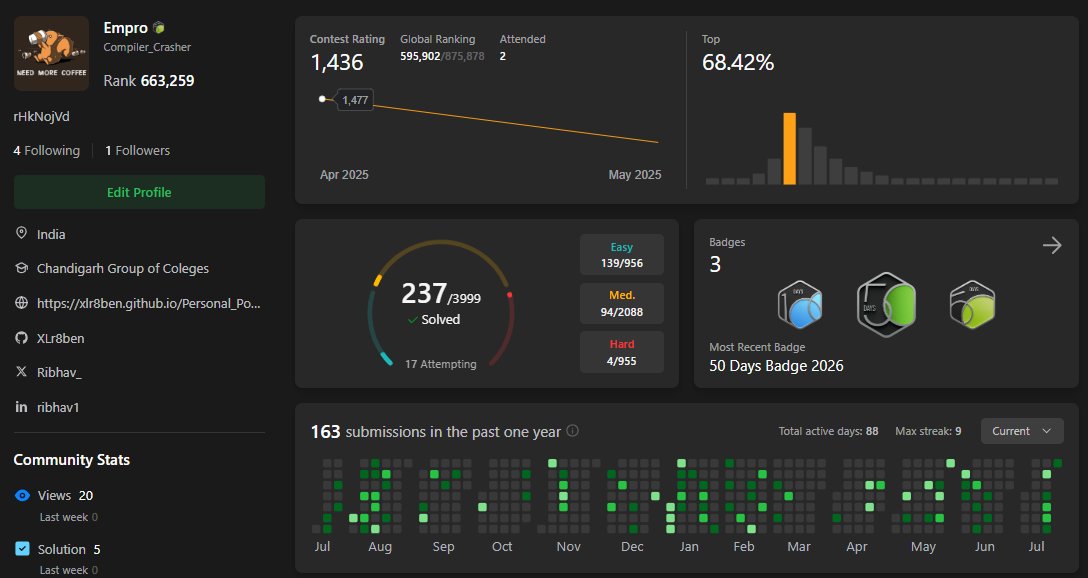Click the X icon next to Ribhav_
The image size is (1088, 578).
tap(22, 372)
